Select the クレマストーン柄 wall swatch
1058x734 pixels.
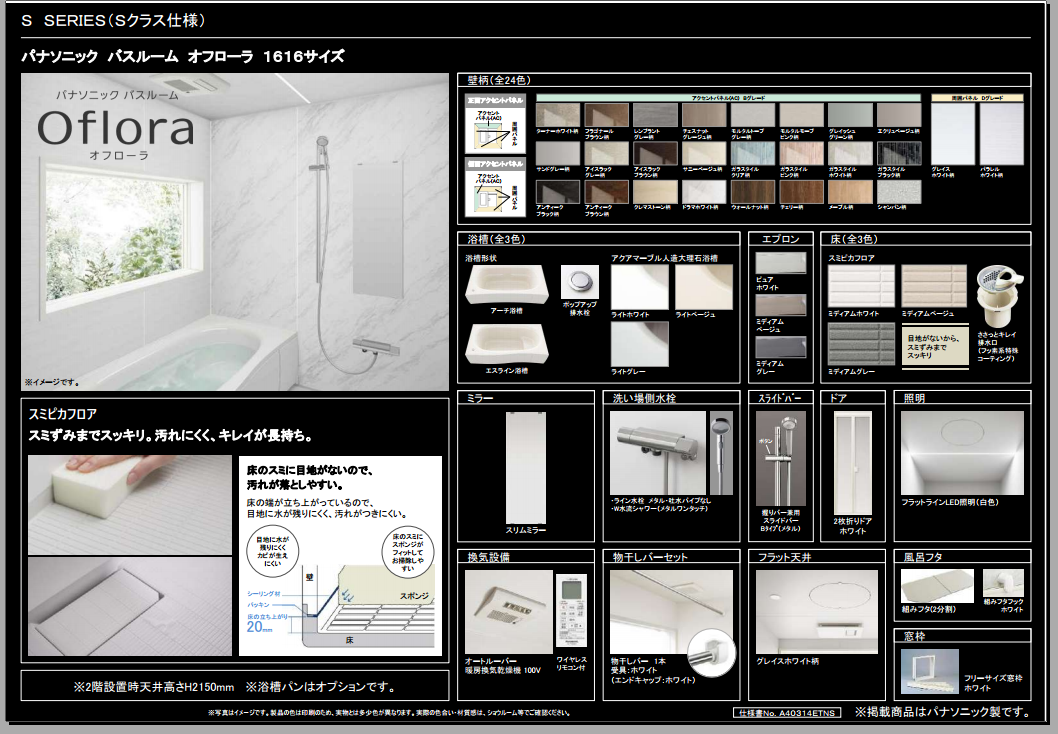pyautogui.click(x=655, y=192)
